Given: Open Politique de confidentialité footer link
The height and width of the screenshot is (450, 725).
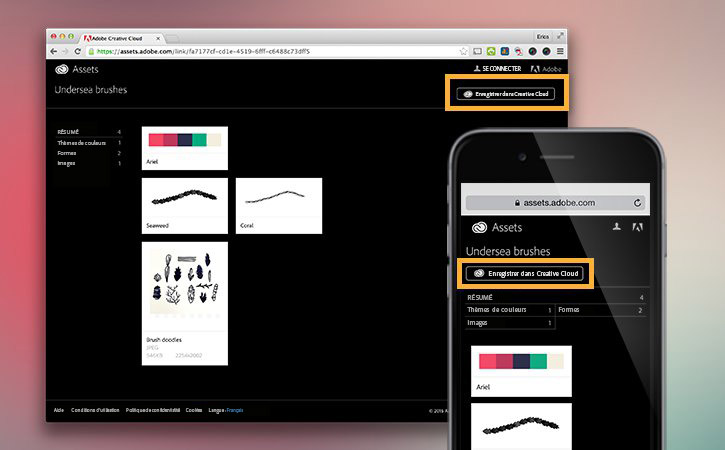Looking at the screenshot, I should tap(153, 410).
